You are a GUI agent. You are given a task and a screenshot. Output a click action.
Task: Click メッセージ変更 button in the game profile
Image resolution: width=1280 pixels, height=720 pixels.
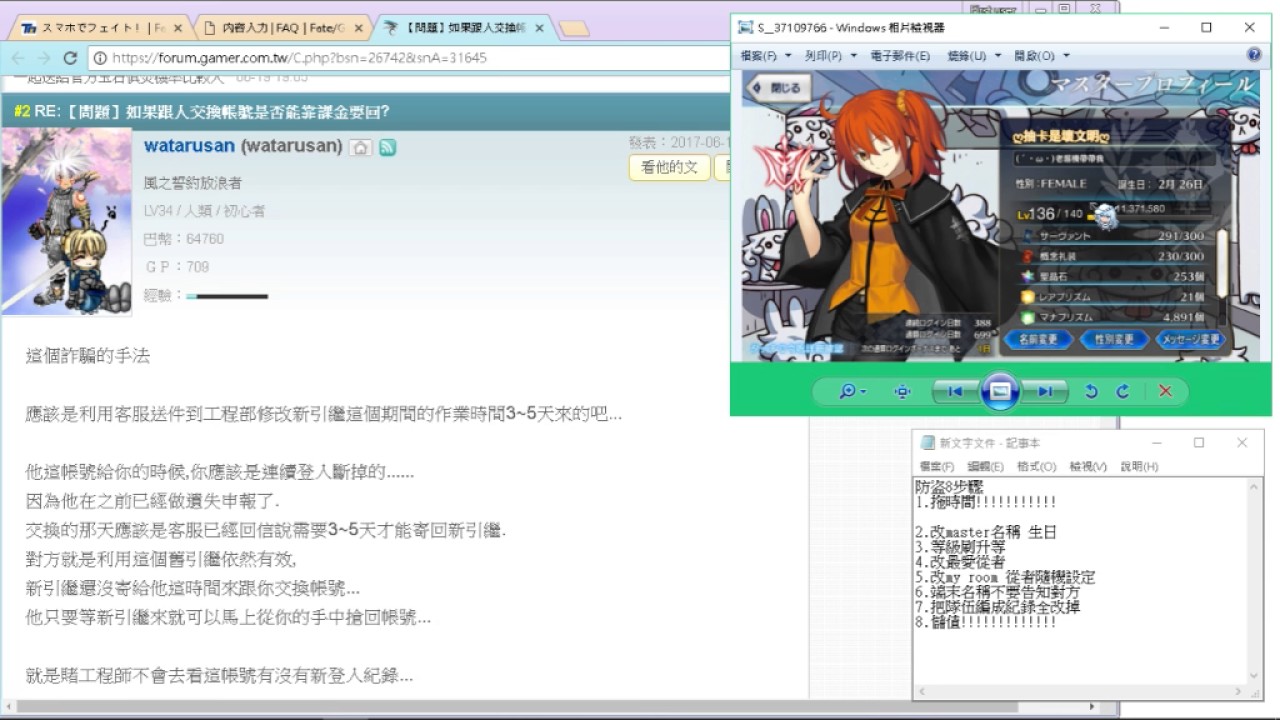(x=1190, y=340)
